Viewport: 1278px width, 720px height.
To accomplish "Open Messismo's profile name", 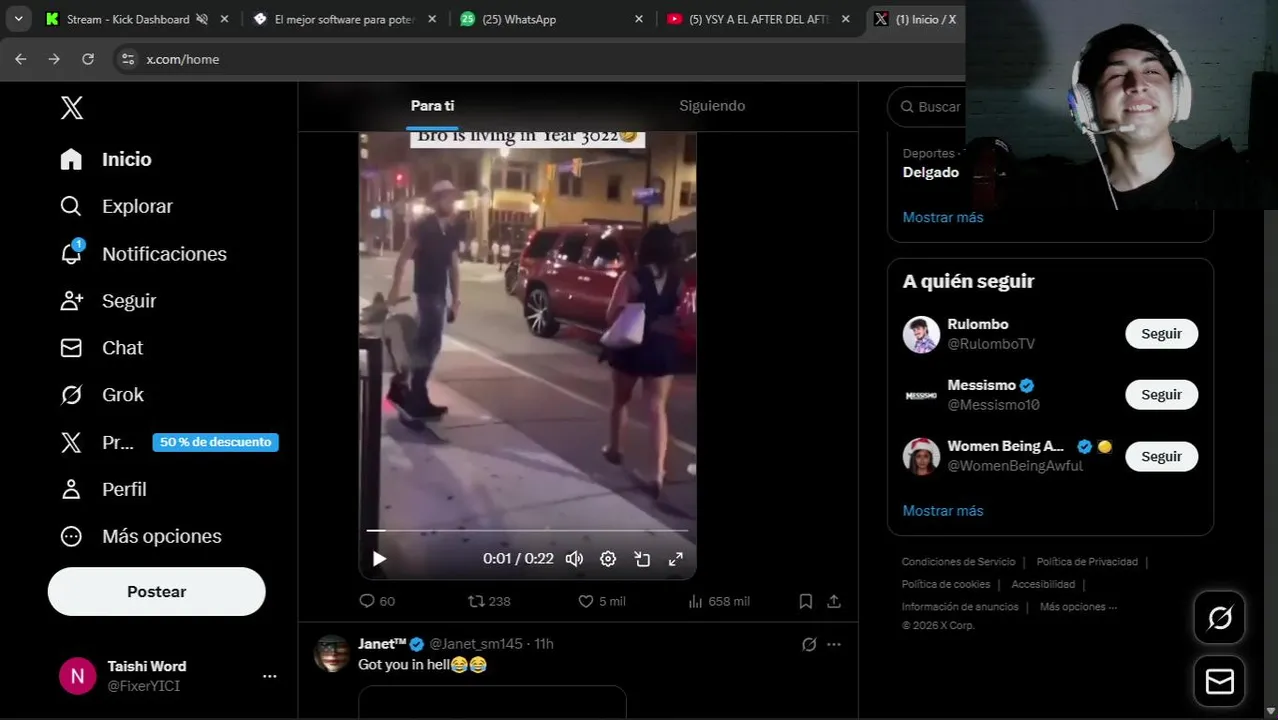I will click(982, 385).
